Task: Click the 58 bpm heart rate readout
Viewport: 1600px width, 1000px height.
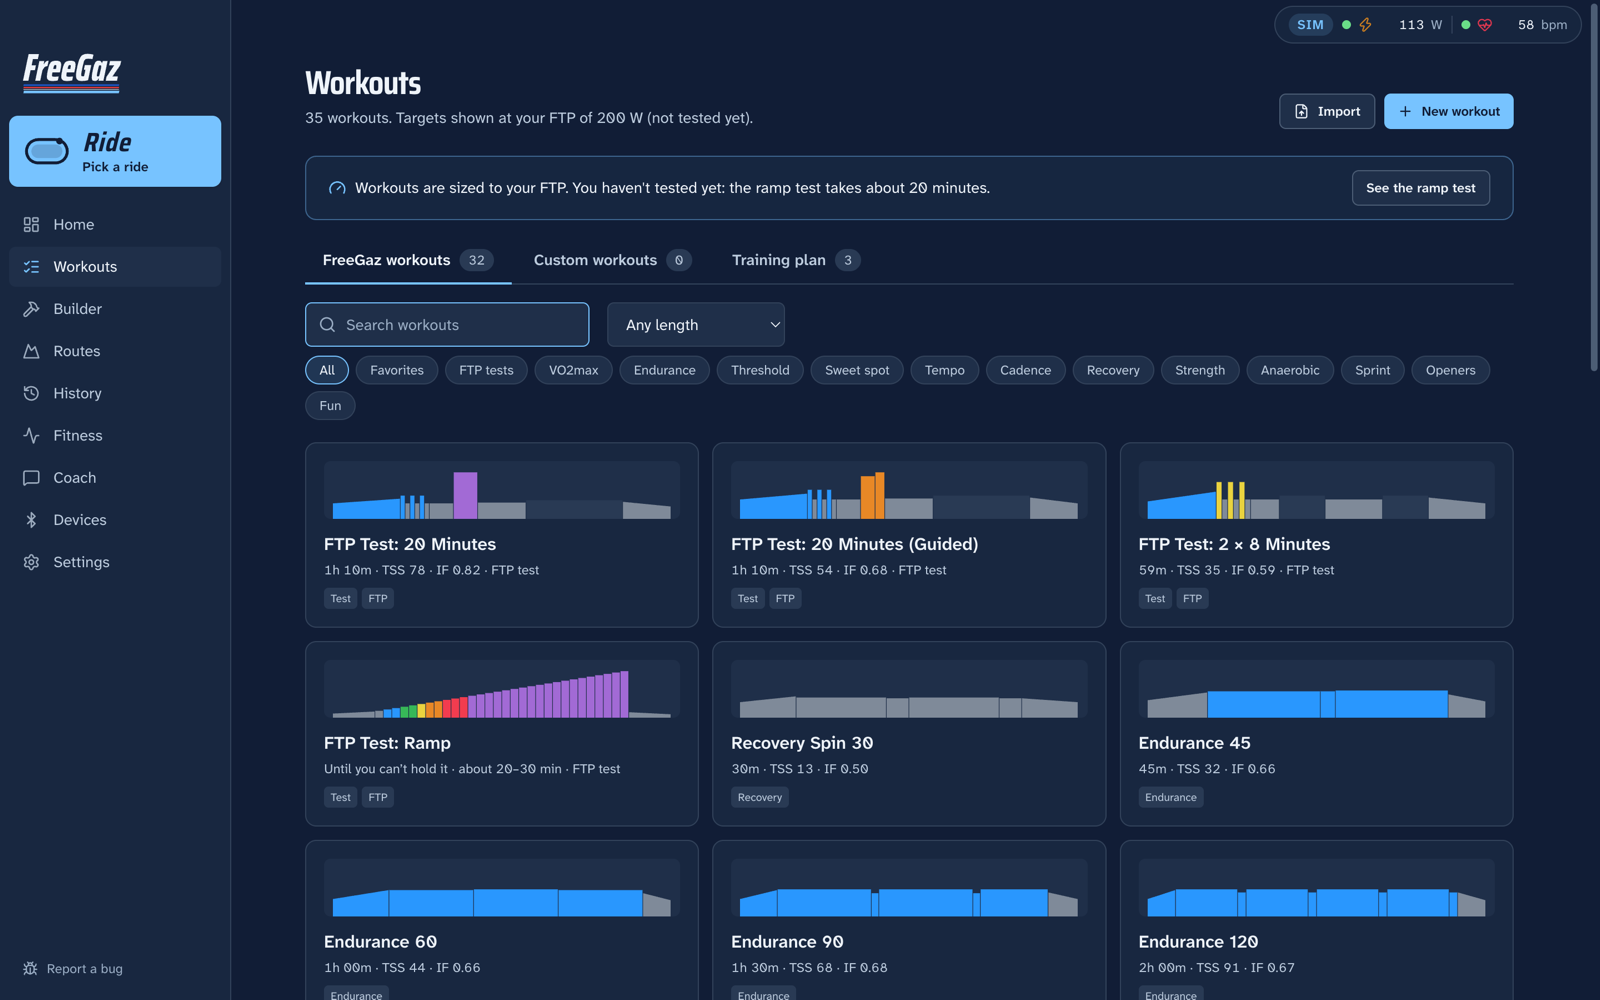Action: point(1542,25)
